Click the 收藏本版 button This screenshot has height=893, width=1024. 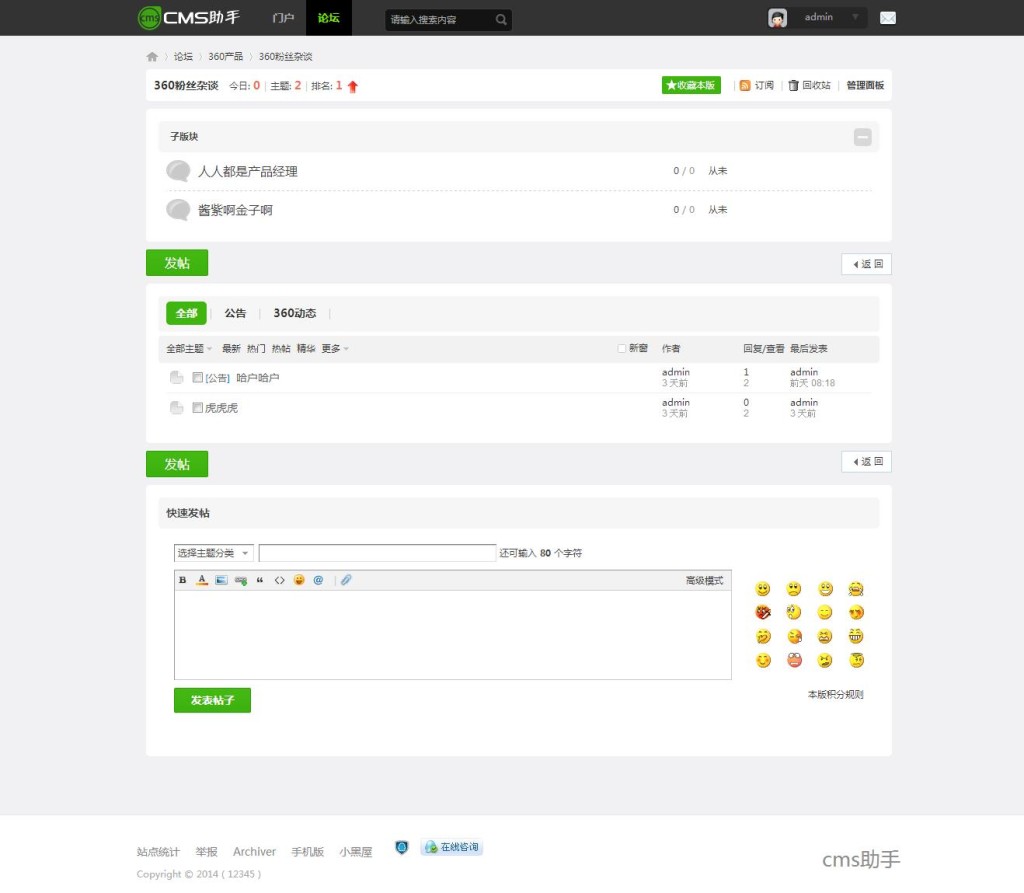click(x=691, y=86)
